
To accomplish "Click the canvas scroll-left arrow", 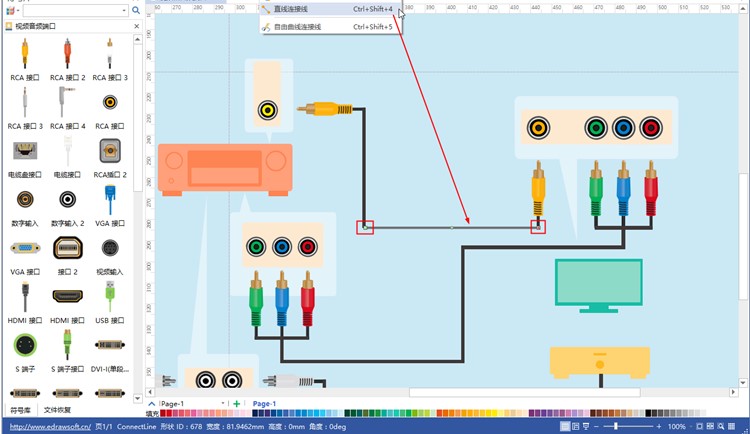I will [151, 392].
